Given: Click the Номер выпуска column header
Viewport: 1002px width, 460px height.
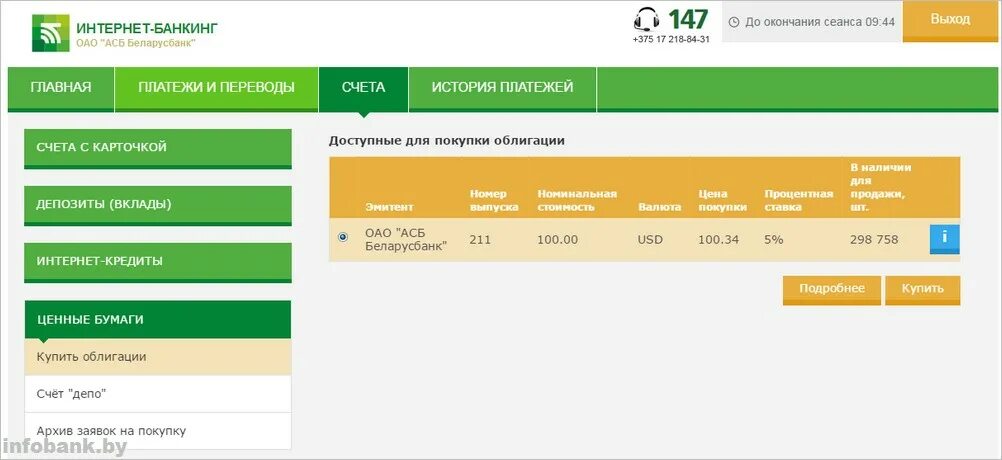Looking at the screenshot, I should pos(494,201).
